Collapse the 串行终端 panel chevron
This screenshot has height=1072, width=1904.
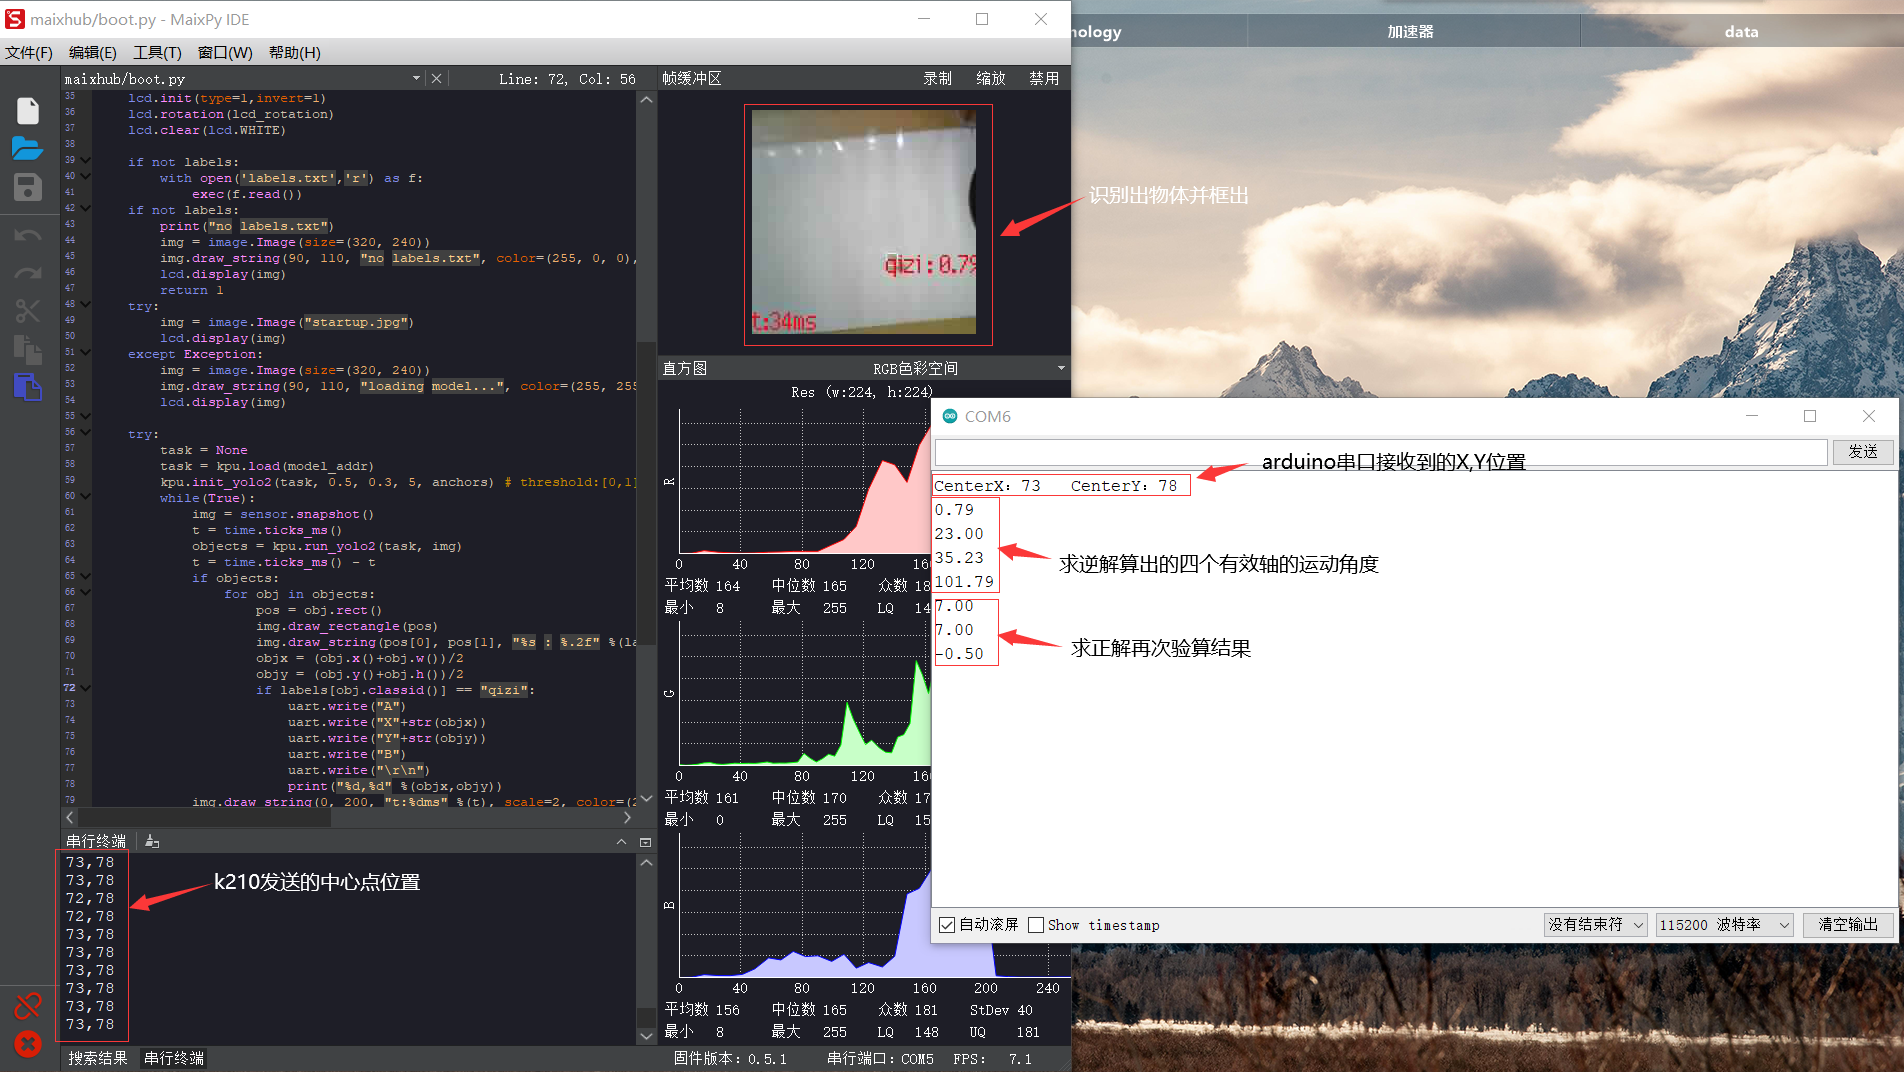tap(621, 841)
